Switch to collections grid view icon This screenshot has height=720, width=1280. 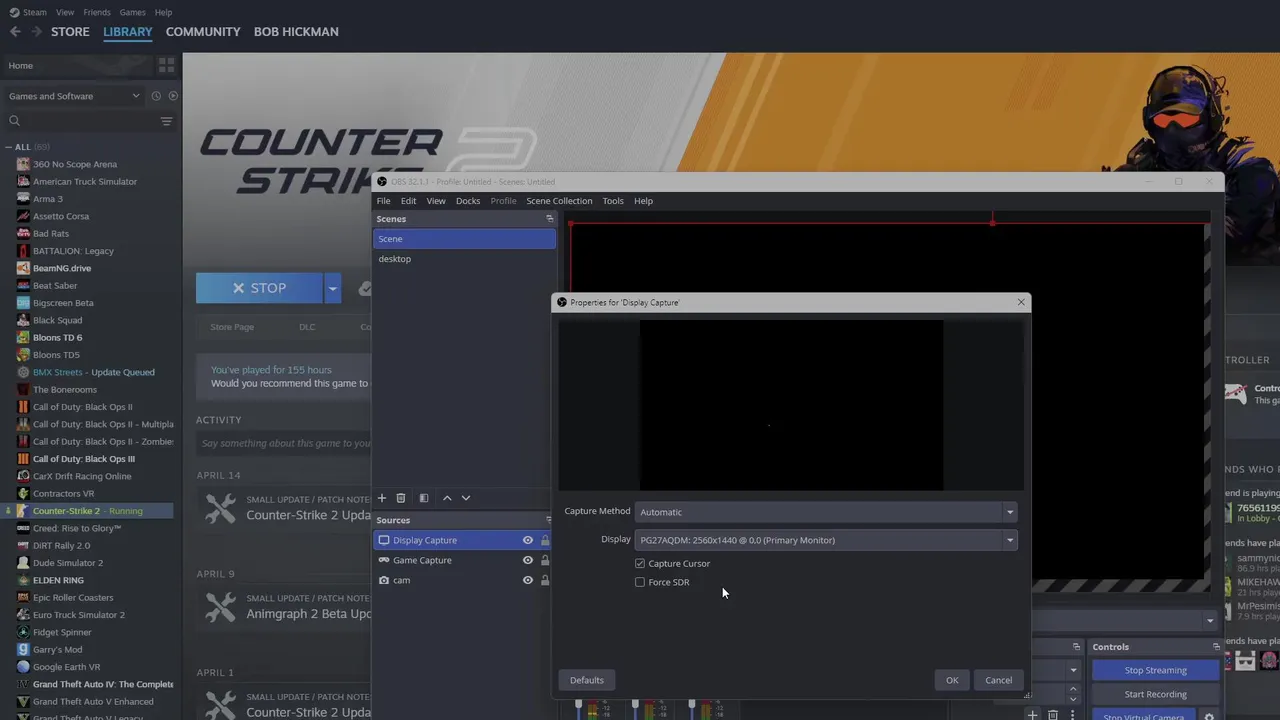tap(166, 66)
